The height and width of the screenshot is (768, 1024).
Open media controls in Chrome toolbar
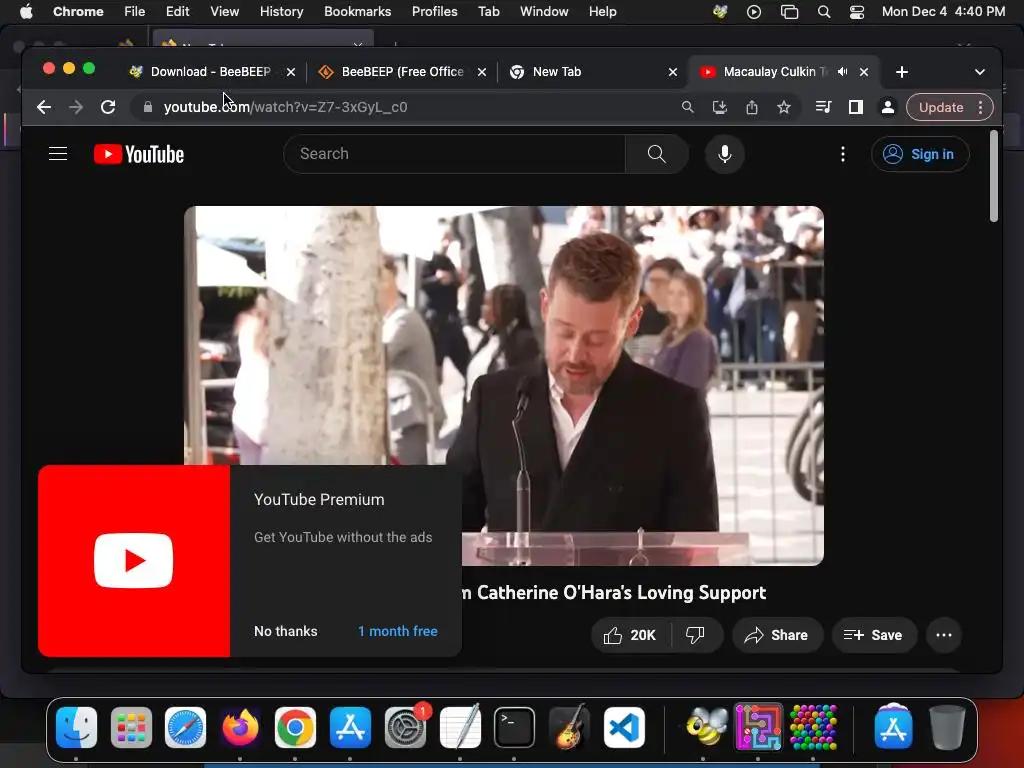[824, 107]
